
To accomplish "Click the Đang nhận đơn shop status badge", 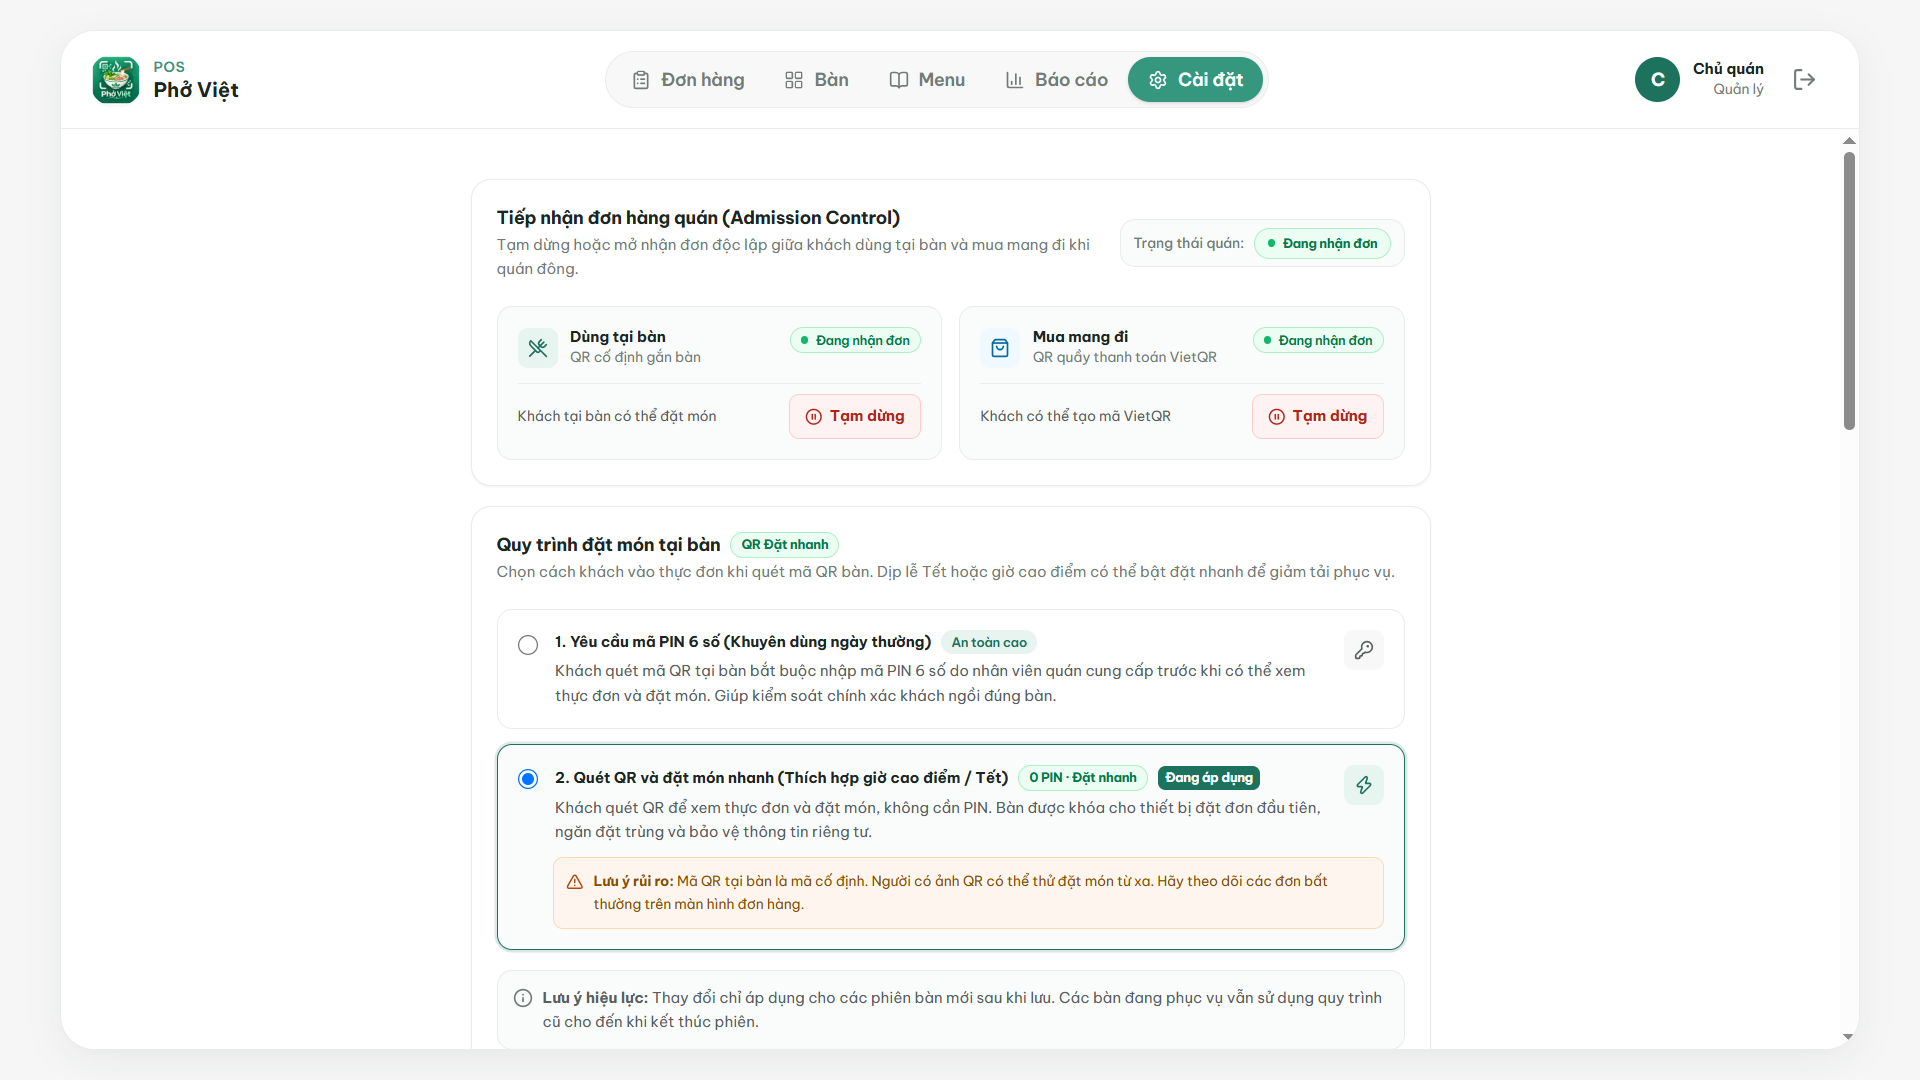I will click(1322, 244).
